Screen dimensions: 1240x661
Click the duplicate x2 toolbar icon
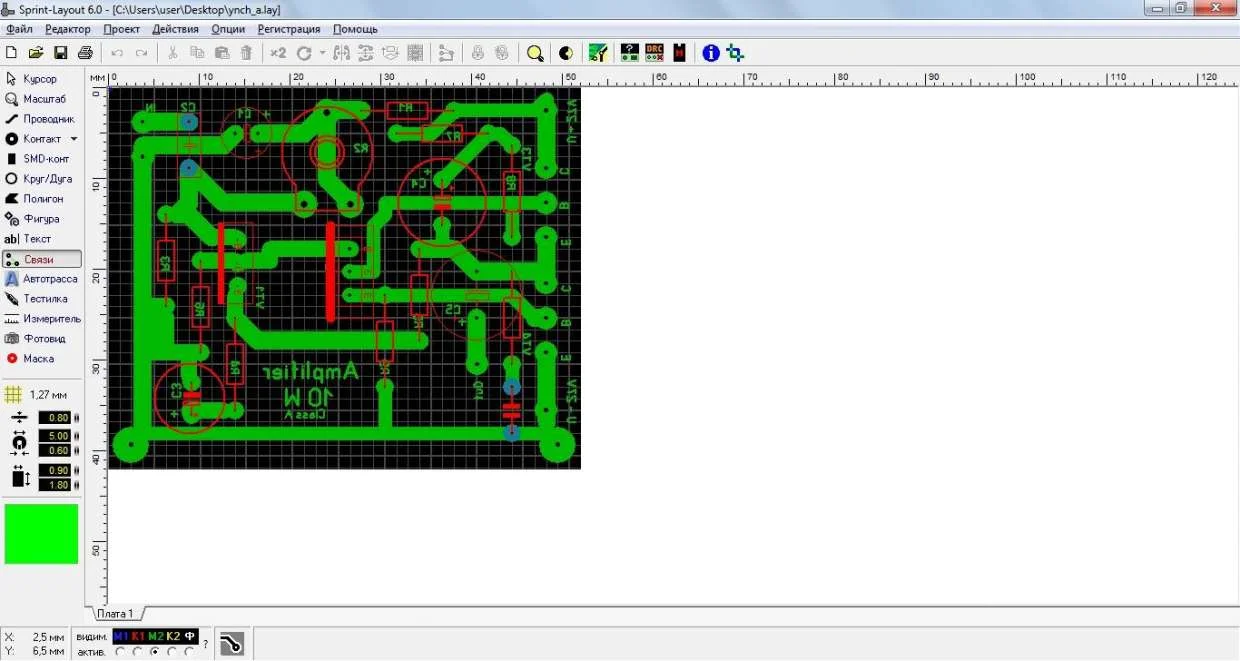tap(278, 53)
